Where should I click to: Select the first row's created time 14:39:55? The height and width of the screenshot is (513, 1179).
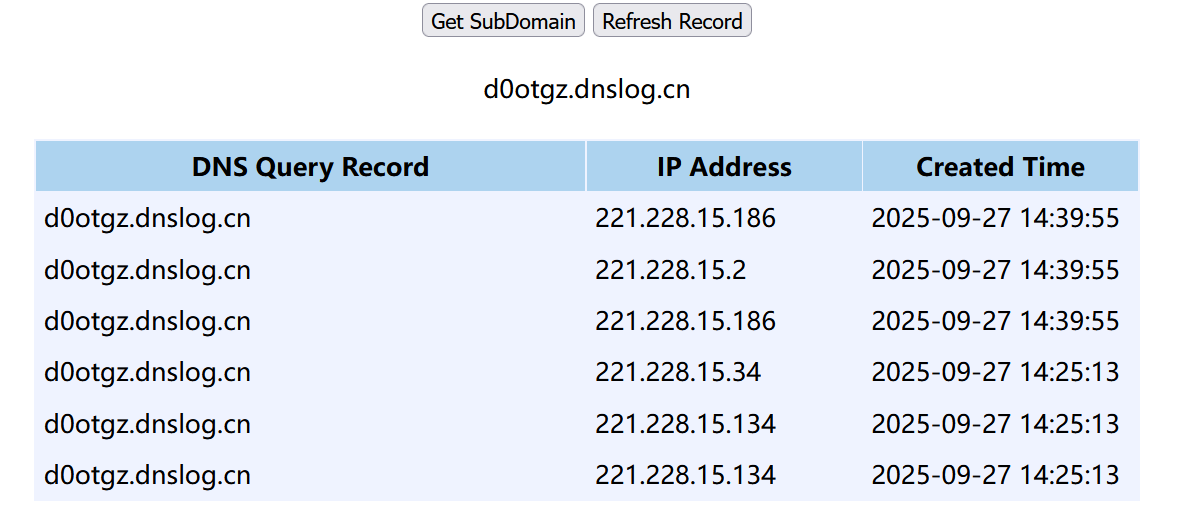point(995,218)
